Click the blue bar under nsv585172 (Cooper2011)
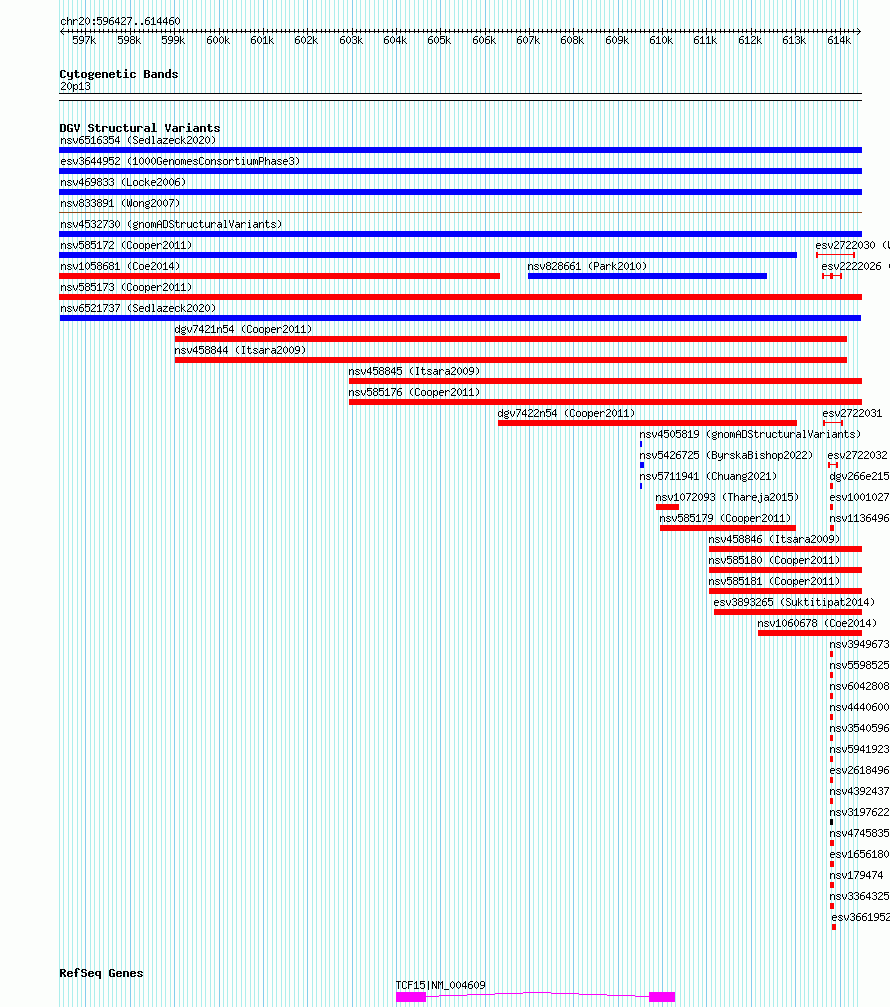 point(428,255)
